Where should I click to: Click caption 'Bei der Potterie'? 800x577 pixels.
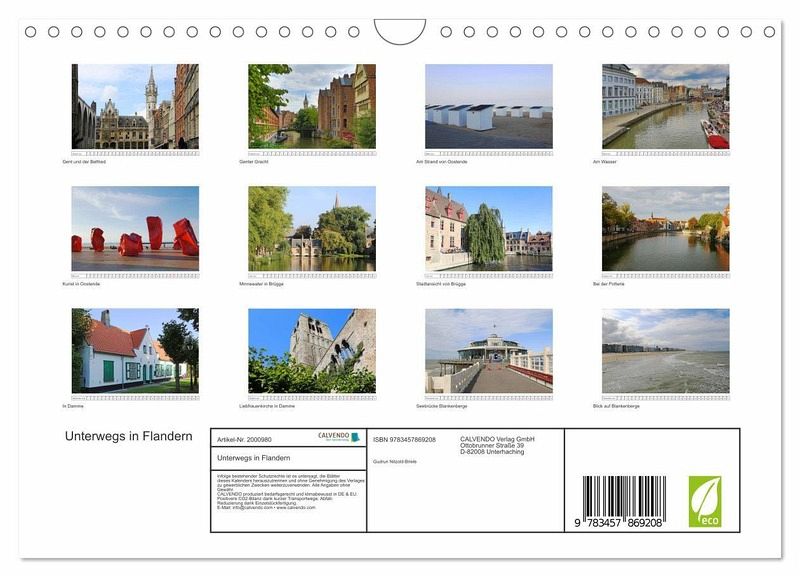[x=609, y=284]
